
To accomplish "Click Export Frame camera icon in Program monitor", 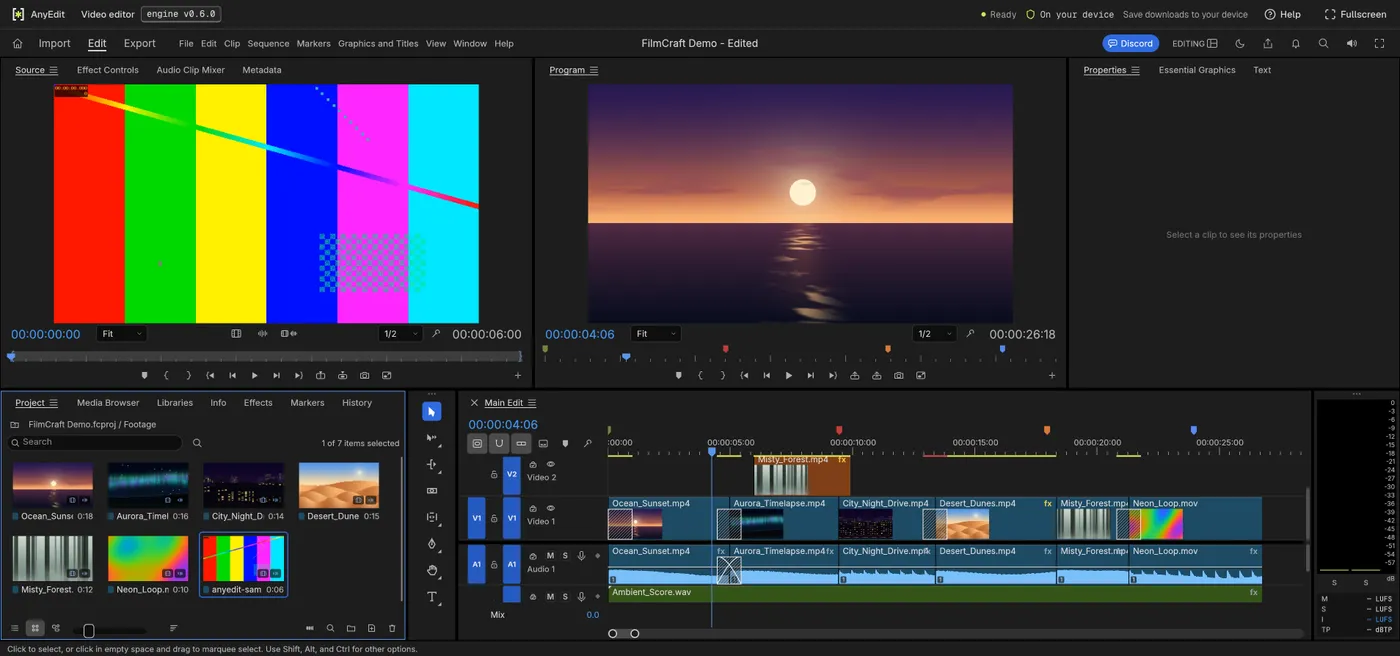I will coord(899,375).
